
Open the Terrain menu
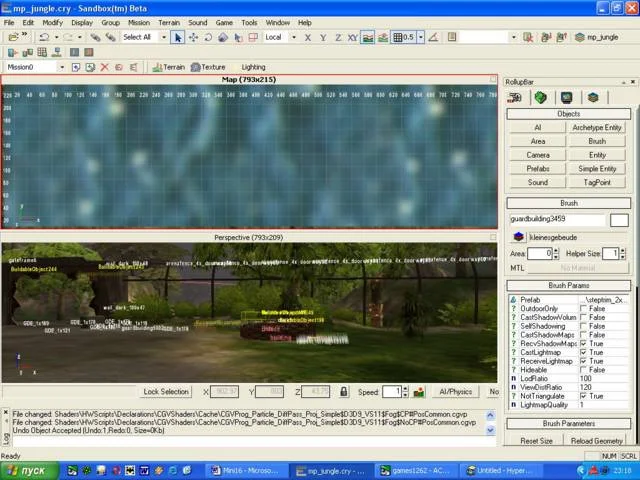[x=169, y=23]
